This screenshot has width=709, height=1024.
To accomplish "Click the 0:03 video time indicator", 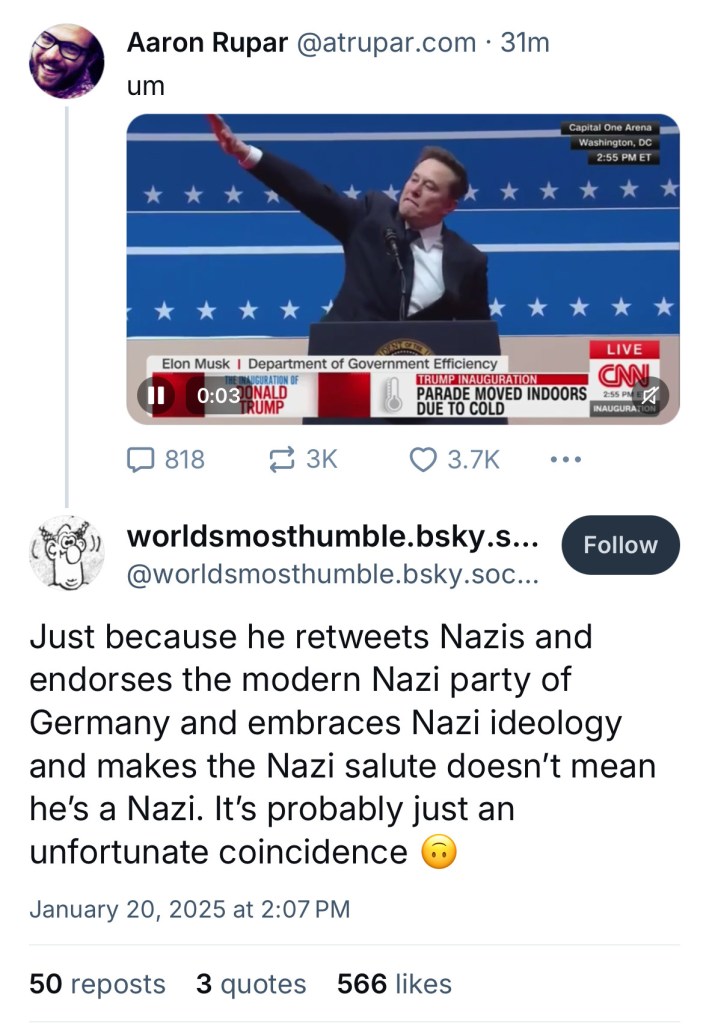I will click(218, 395).
